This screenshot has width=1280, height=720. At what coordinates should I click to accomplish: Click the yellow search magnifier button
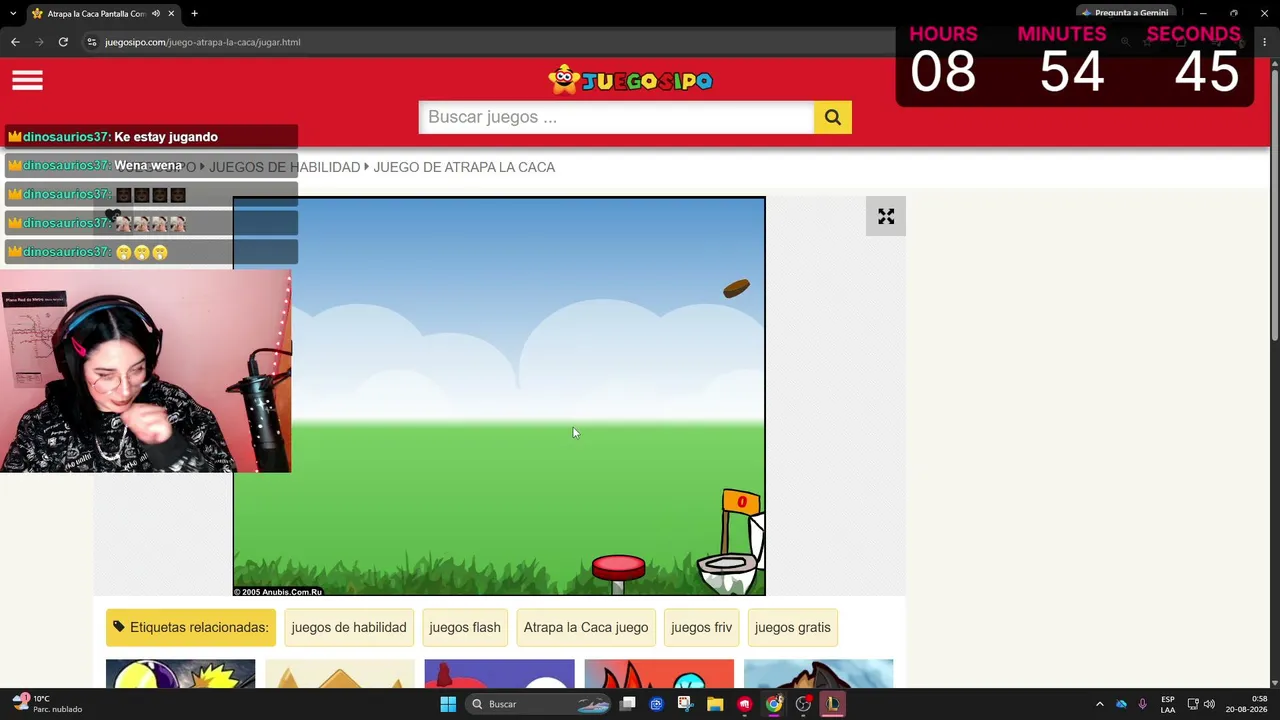point(832,117)
